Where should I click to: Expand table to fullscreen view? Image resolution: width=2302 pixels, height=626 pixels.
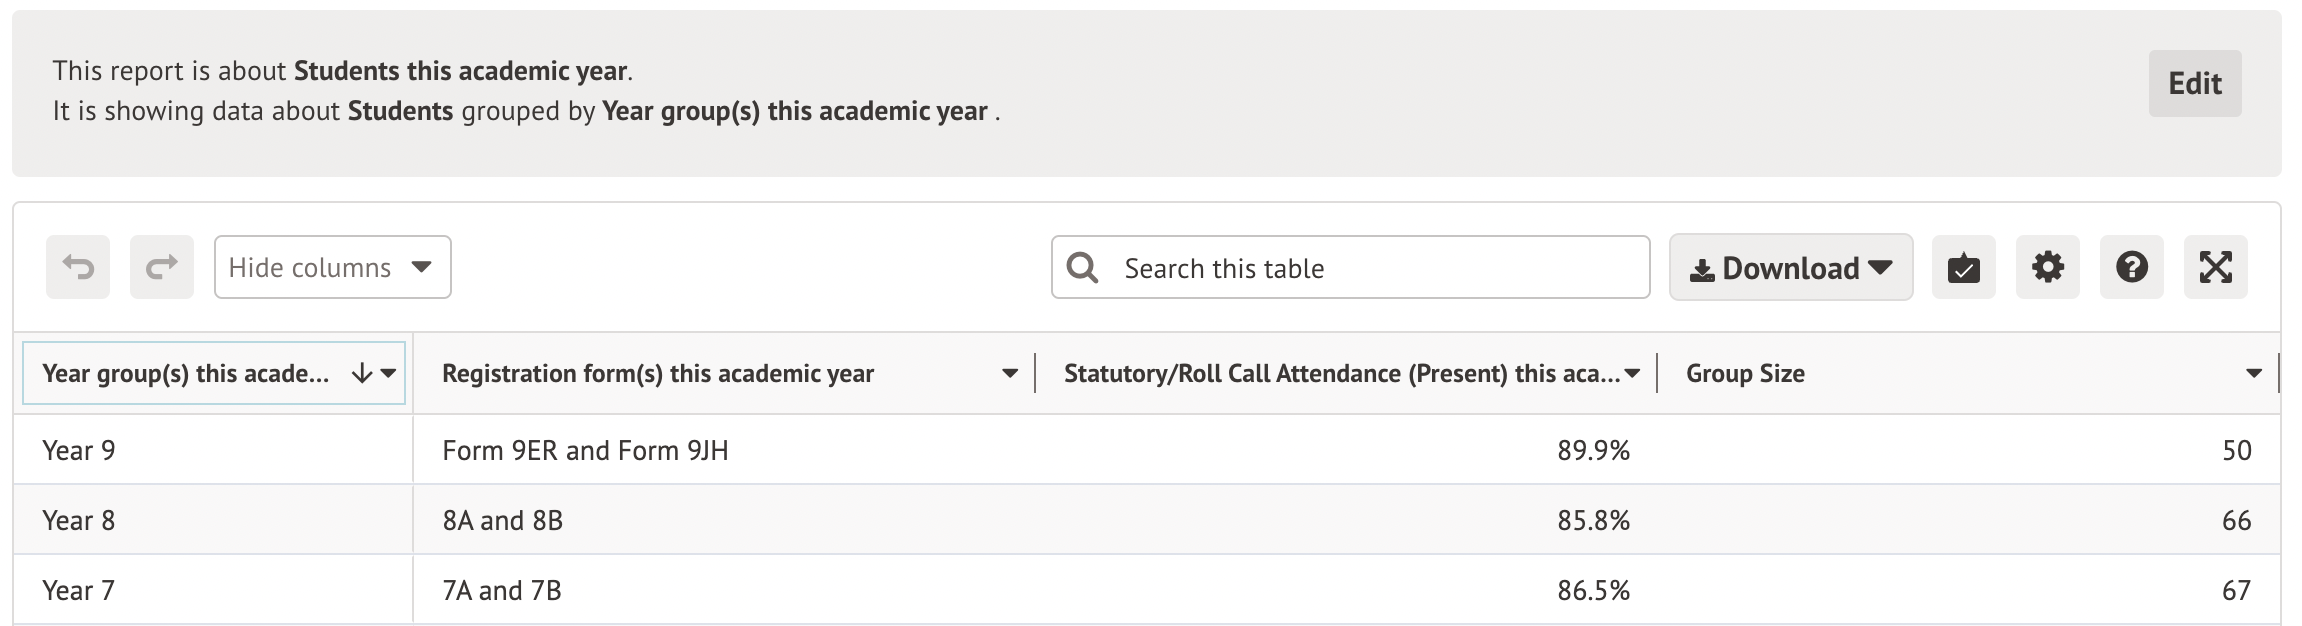click(x=2215, y=268)
